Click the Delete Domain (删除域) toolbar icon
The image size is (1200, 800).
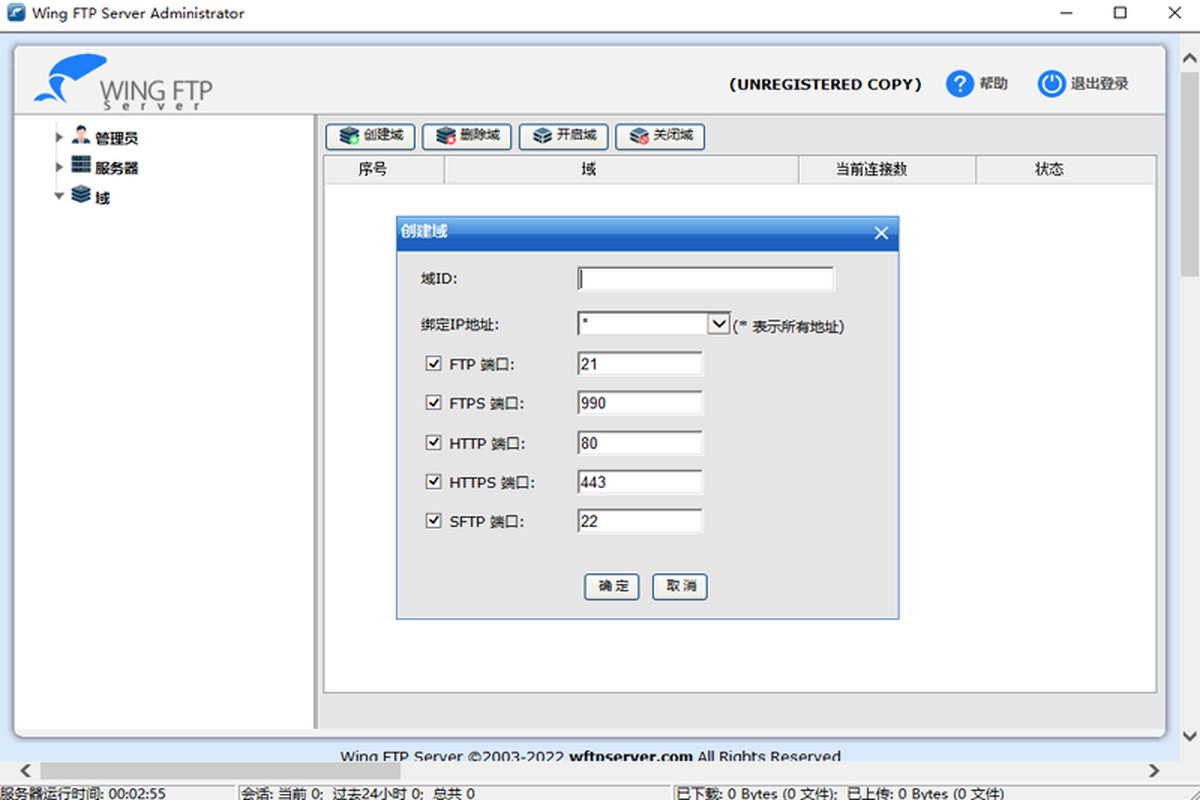pyautogui.click(x=446, y=136)
